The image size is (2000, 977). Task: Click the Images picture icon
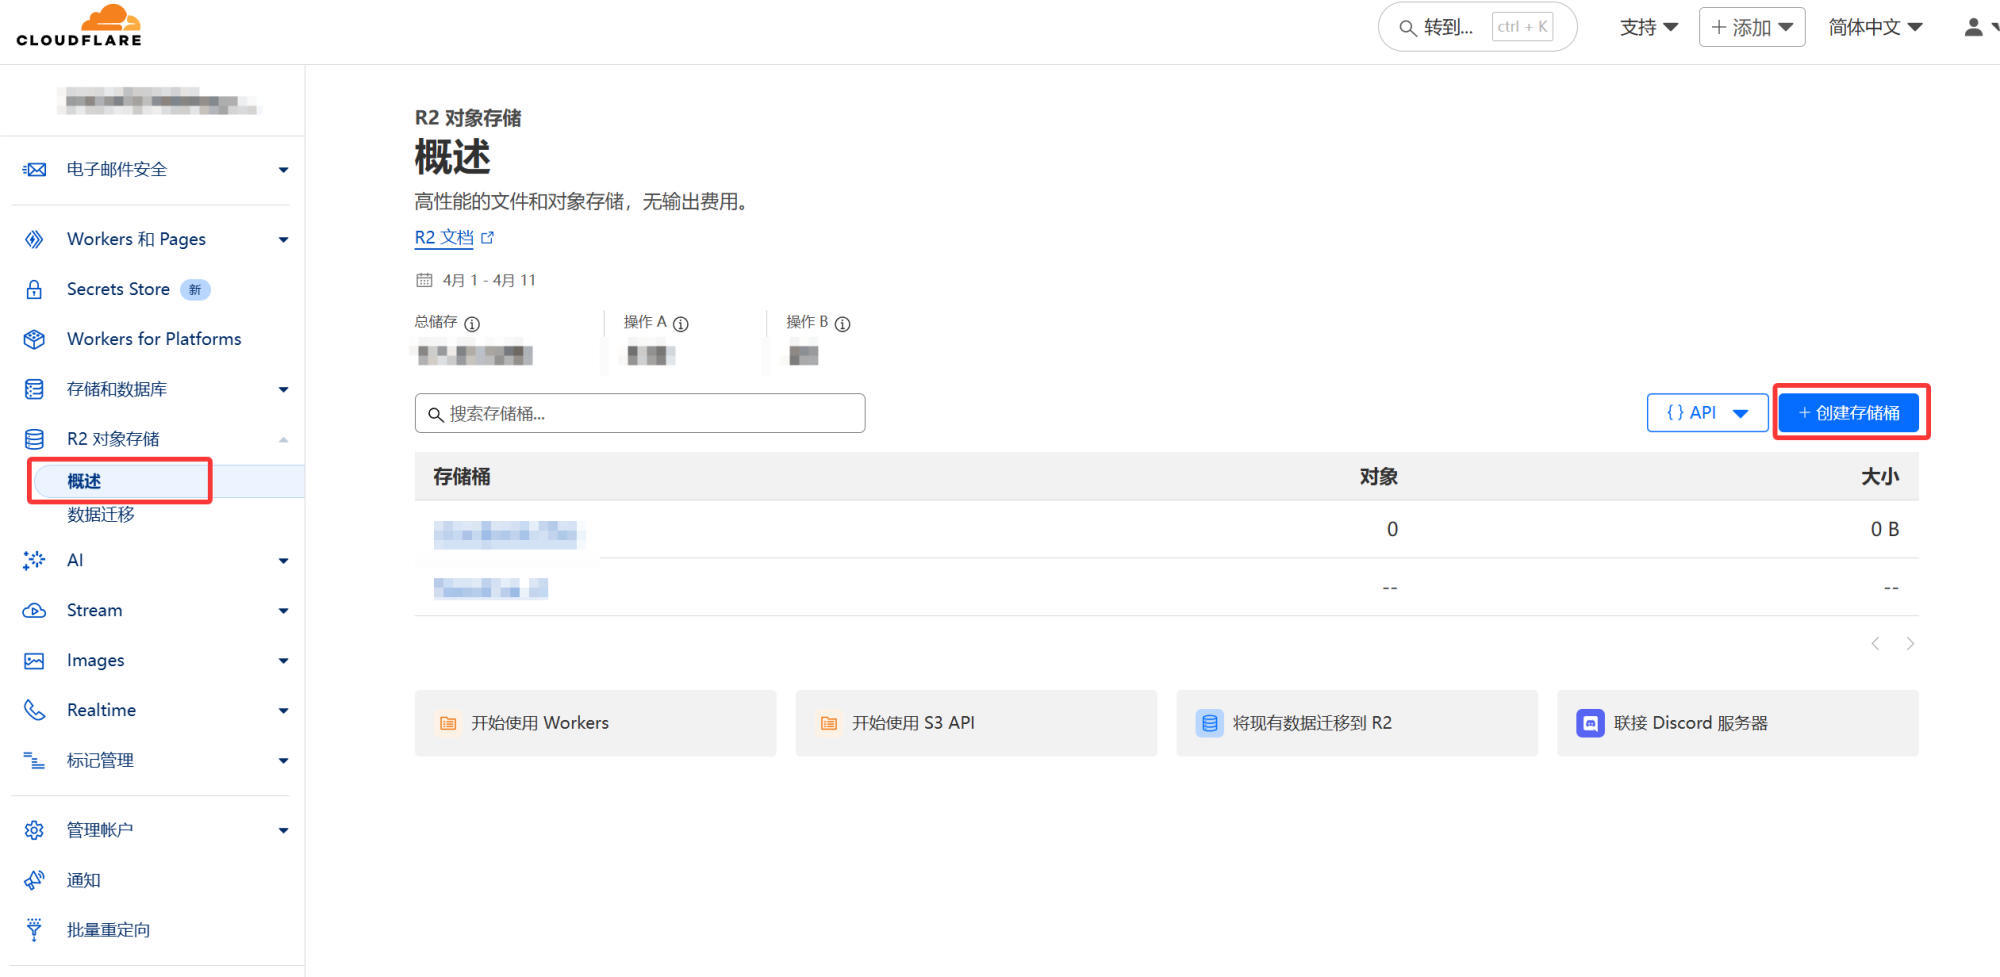[x=34, y=661]
